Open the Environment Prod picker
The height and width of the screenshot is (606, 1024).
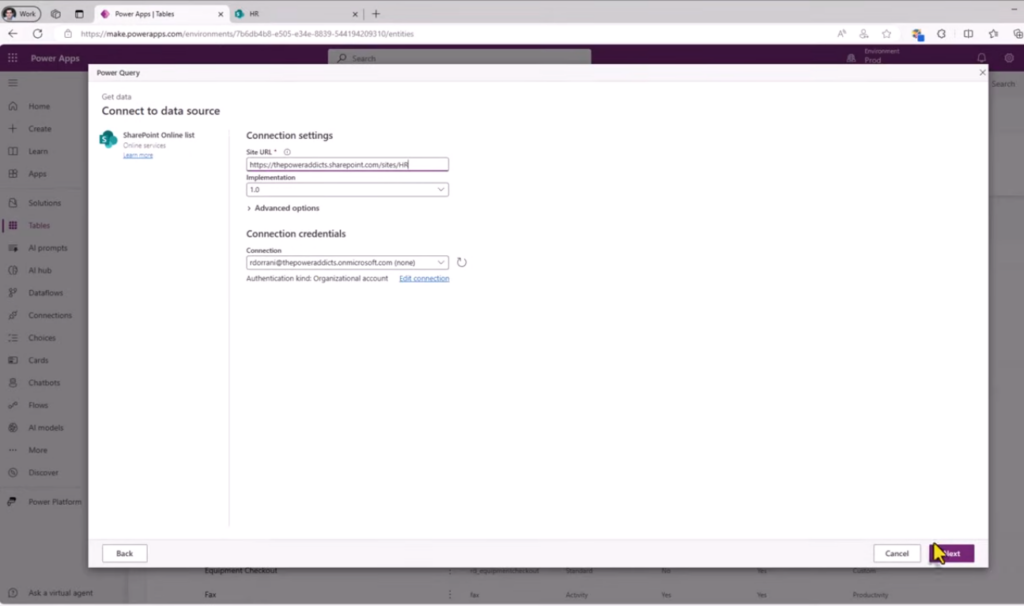point(874,56)
